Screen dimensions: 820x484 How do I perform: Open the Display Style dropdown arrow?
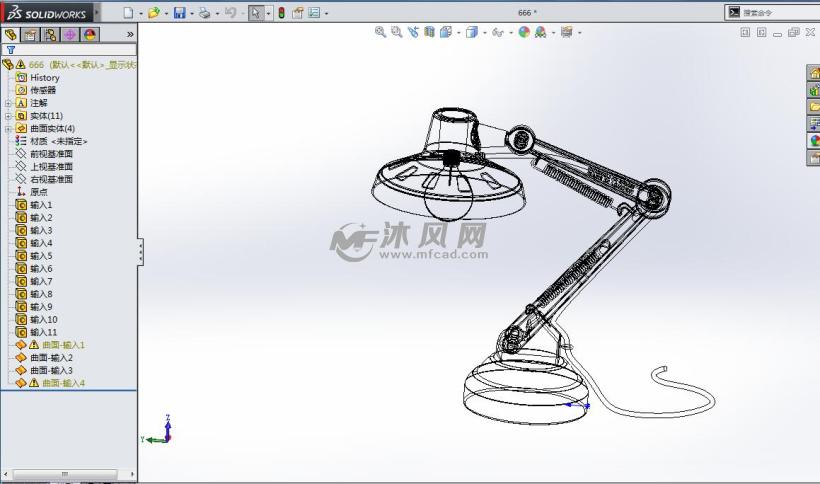pos(485,33)
